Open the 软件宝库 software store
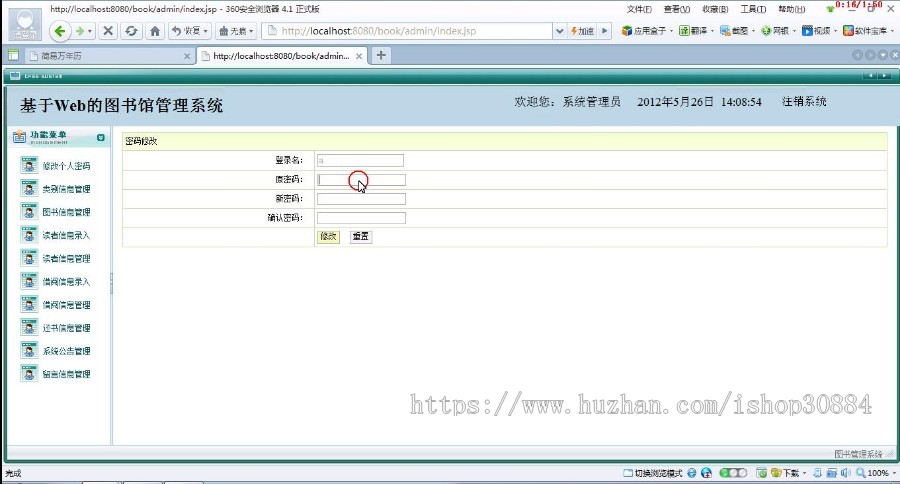900x484 pixels. [865, 31]
